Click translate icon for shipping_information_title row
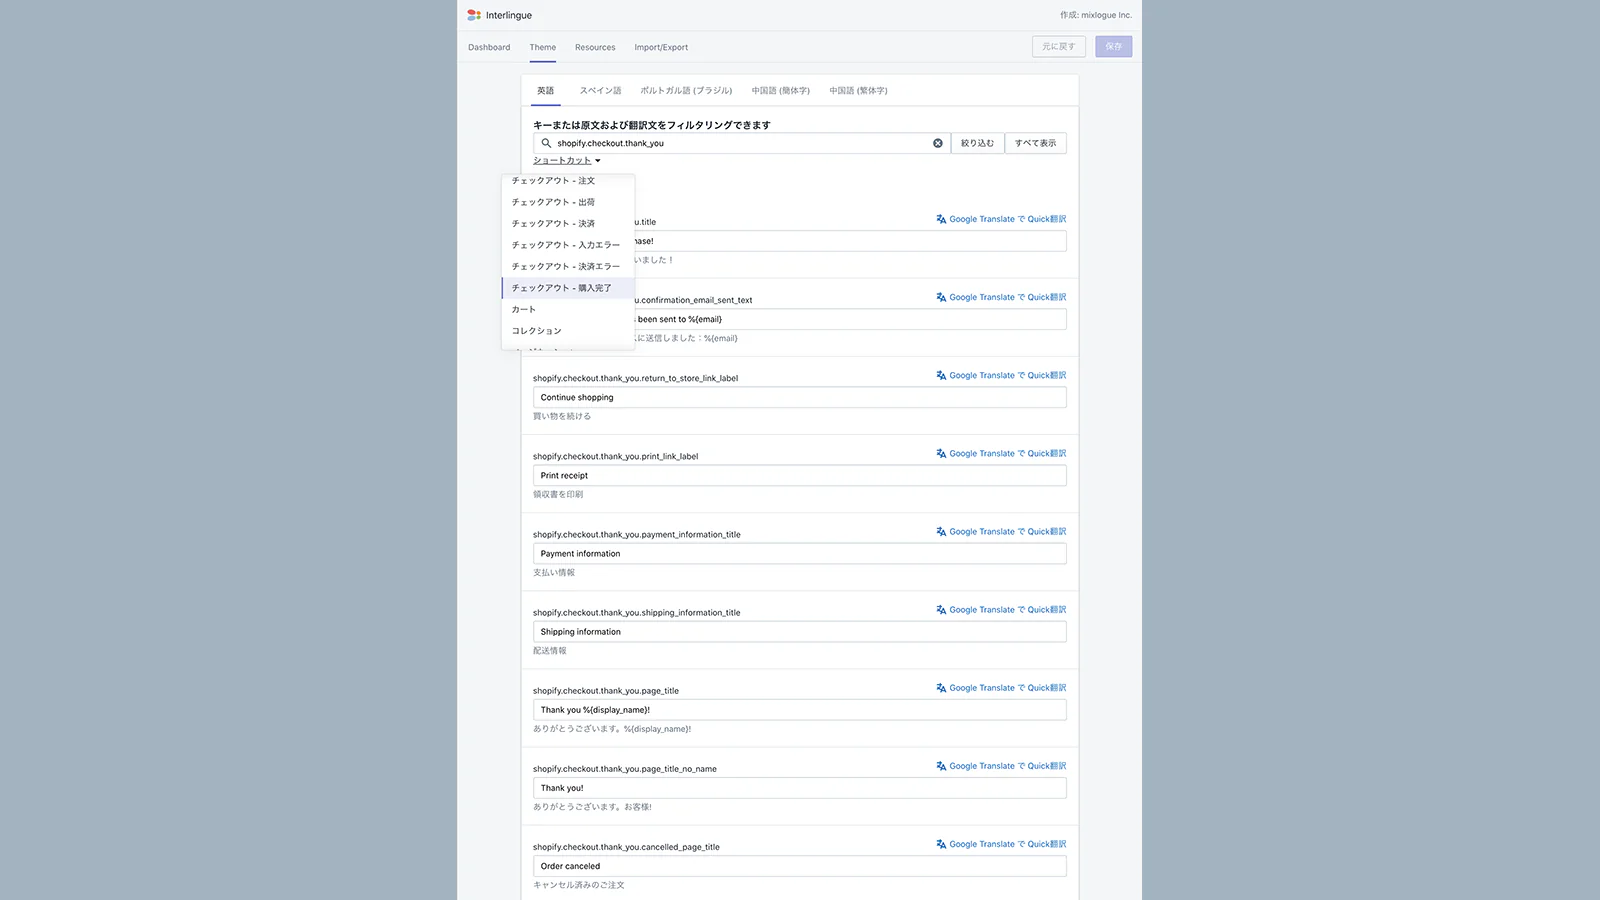Screen dimensions: 1600x900 (941, 609)
